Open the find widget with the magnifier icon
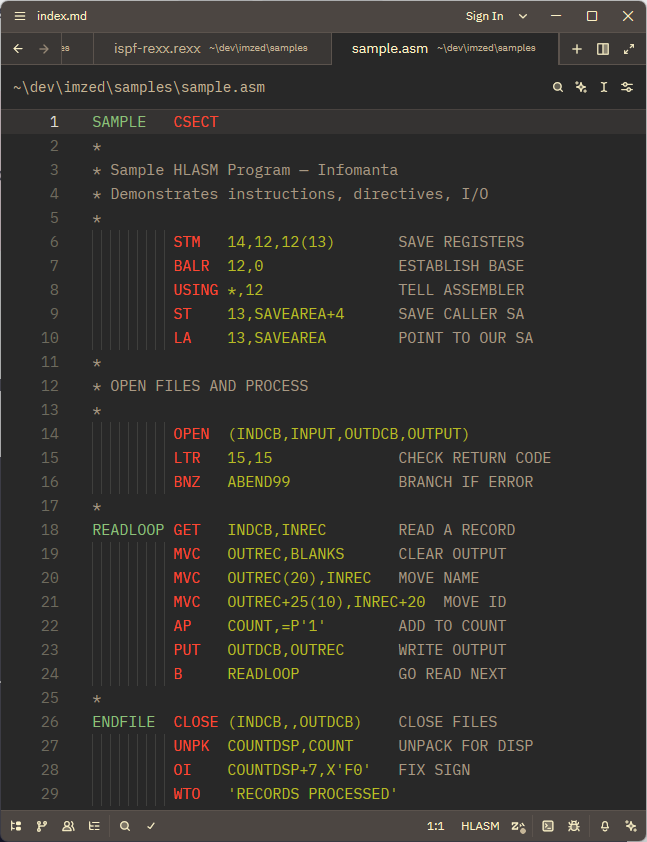This screenshot has width=647, height=842. 558,87
